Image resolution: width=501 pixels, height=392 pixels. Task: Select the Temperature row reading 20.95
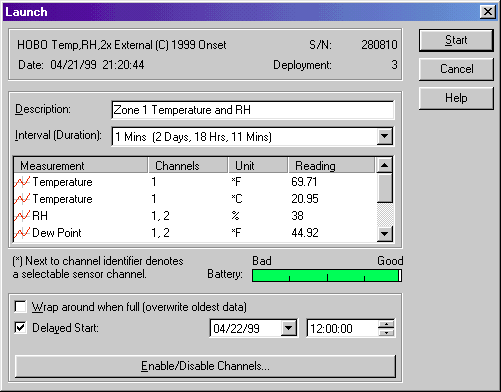click(x=305, y=199)
